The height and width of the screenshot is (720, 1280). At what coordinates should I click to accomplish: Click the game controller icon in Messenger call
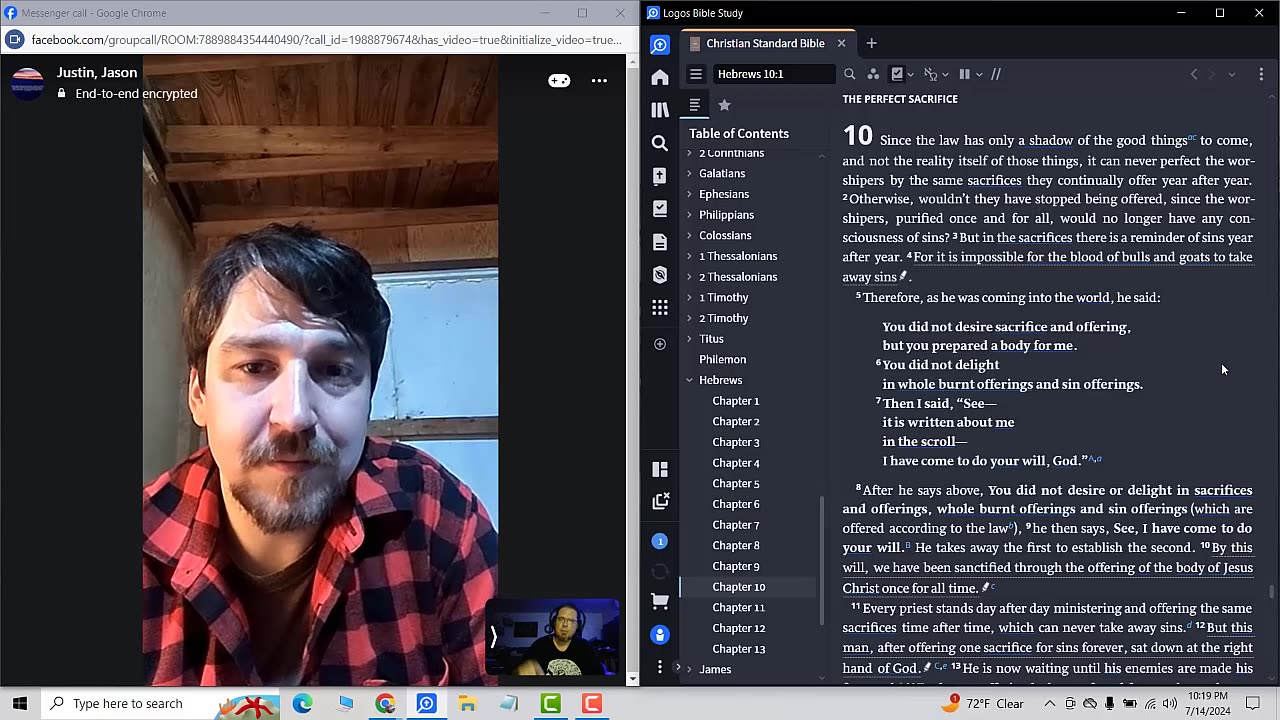click(559, 81)
